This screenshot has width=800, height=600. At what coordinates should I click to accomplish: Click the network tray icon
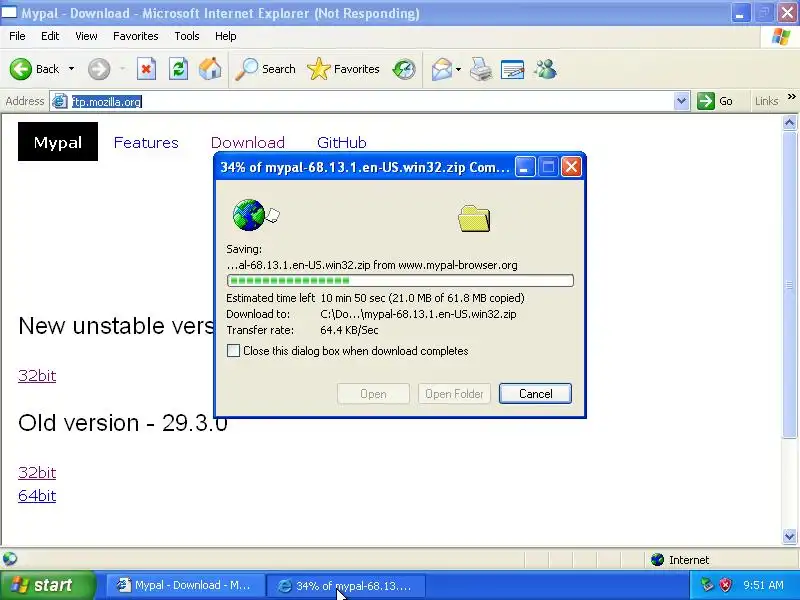click(707, 585)
